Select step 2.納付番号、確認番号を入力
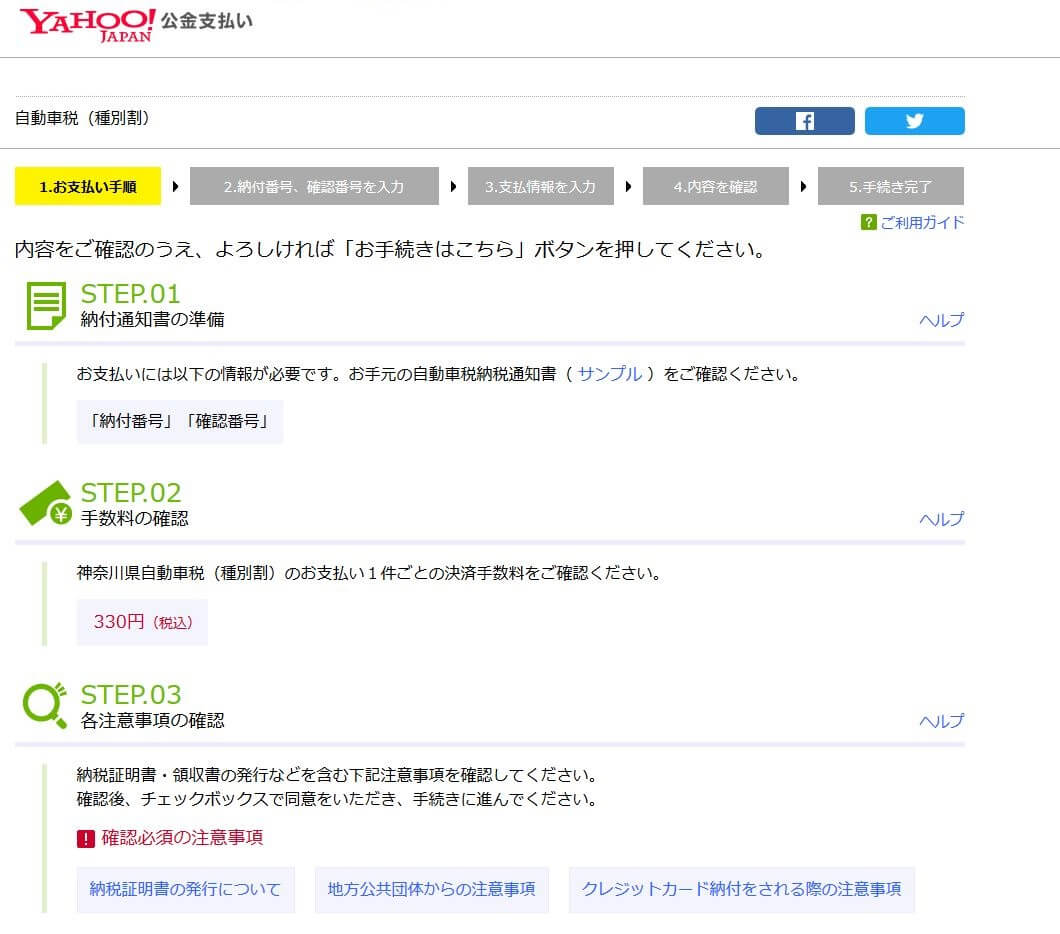This screenshot has width=1060, height=934. (314, 187)
